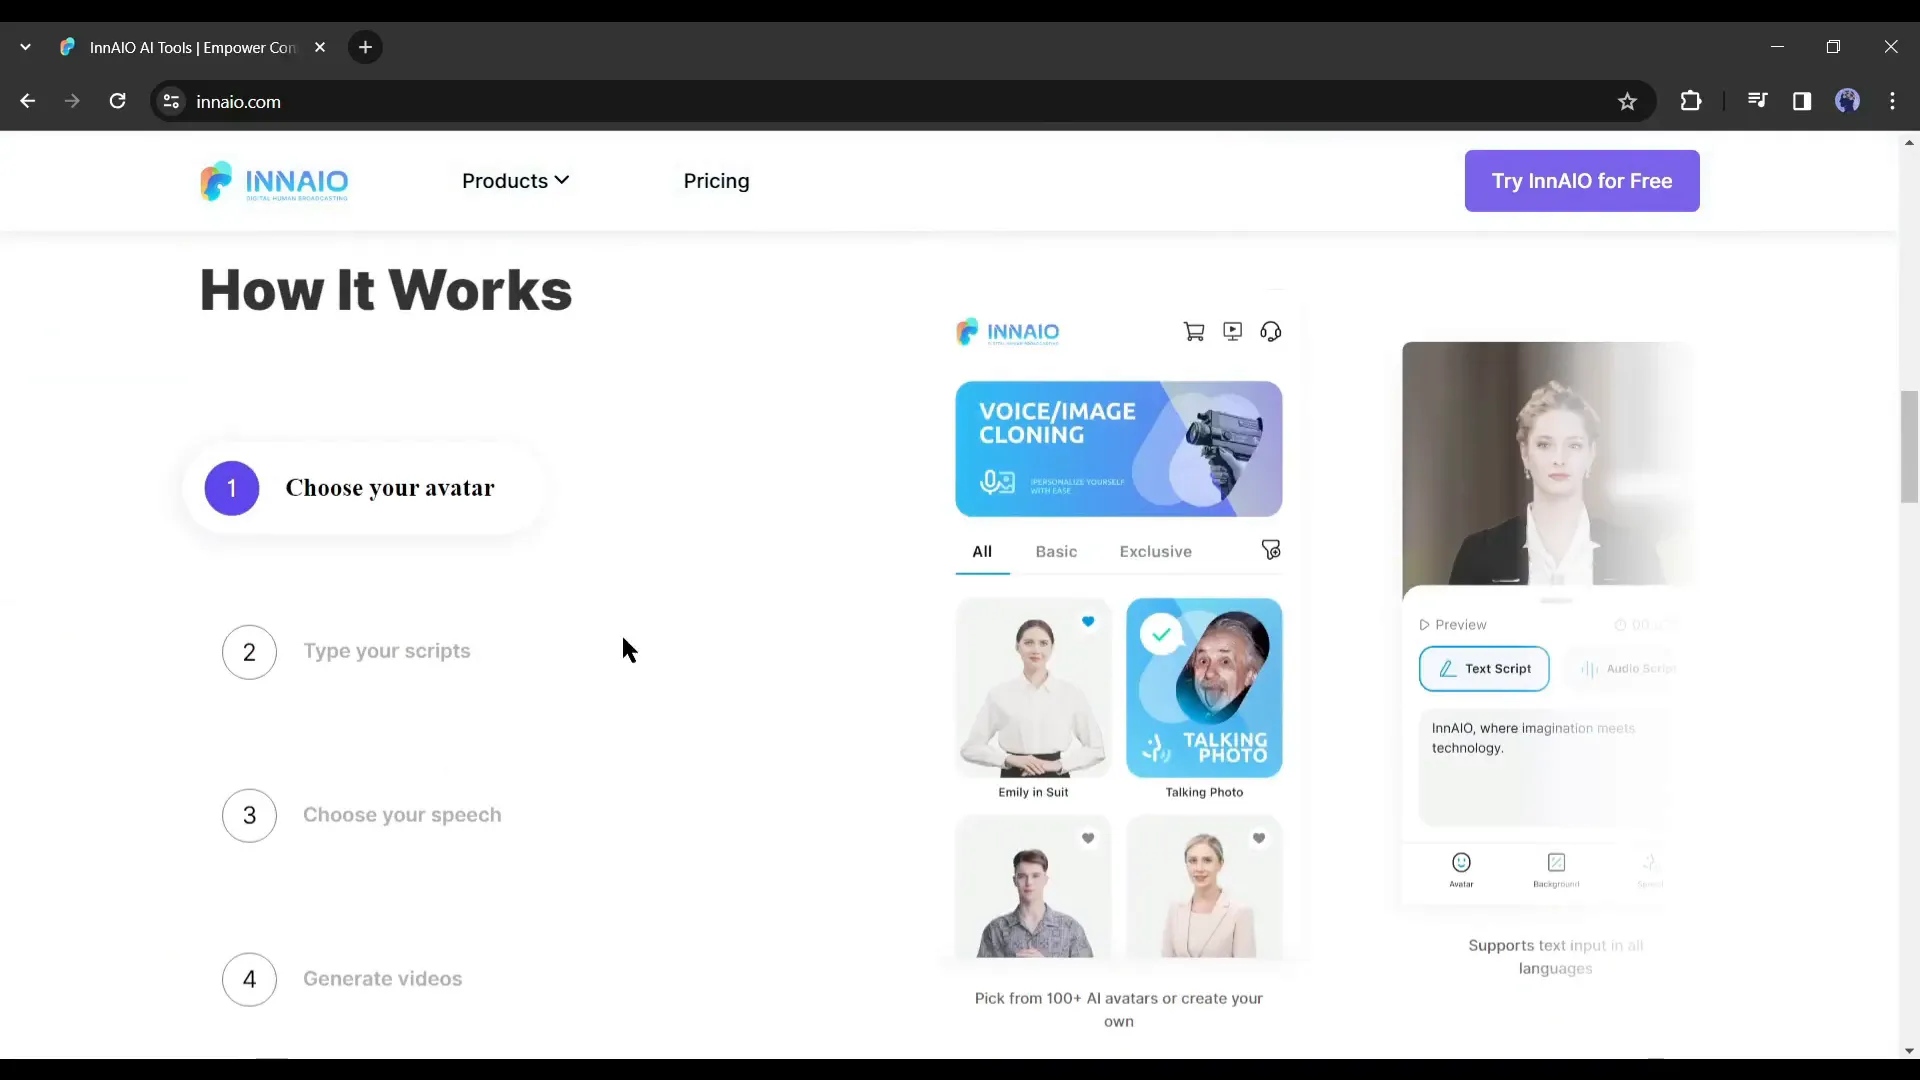The height and width of the screenshot is (1080, 1920).
Task: Open the Pricing page link
Action: pos(716,181)
